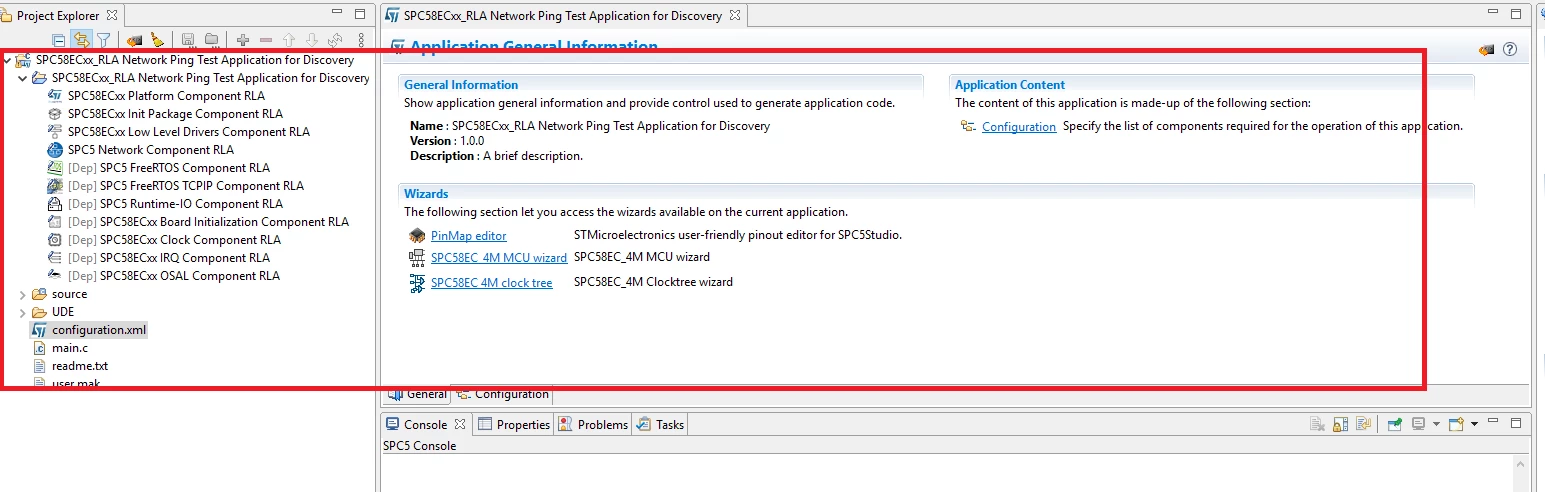Close the Project Explorer view tab
The image size is (1545, 492).
[x=112, y=16]
